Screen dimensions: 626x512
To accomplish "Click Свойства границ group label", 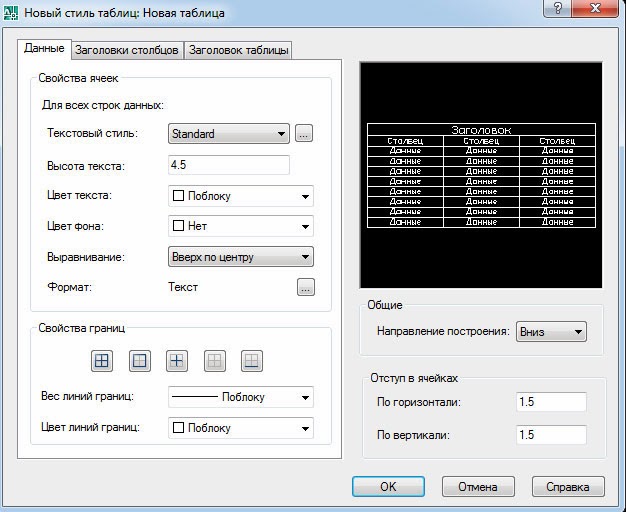I will [x=81, y=328].
